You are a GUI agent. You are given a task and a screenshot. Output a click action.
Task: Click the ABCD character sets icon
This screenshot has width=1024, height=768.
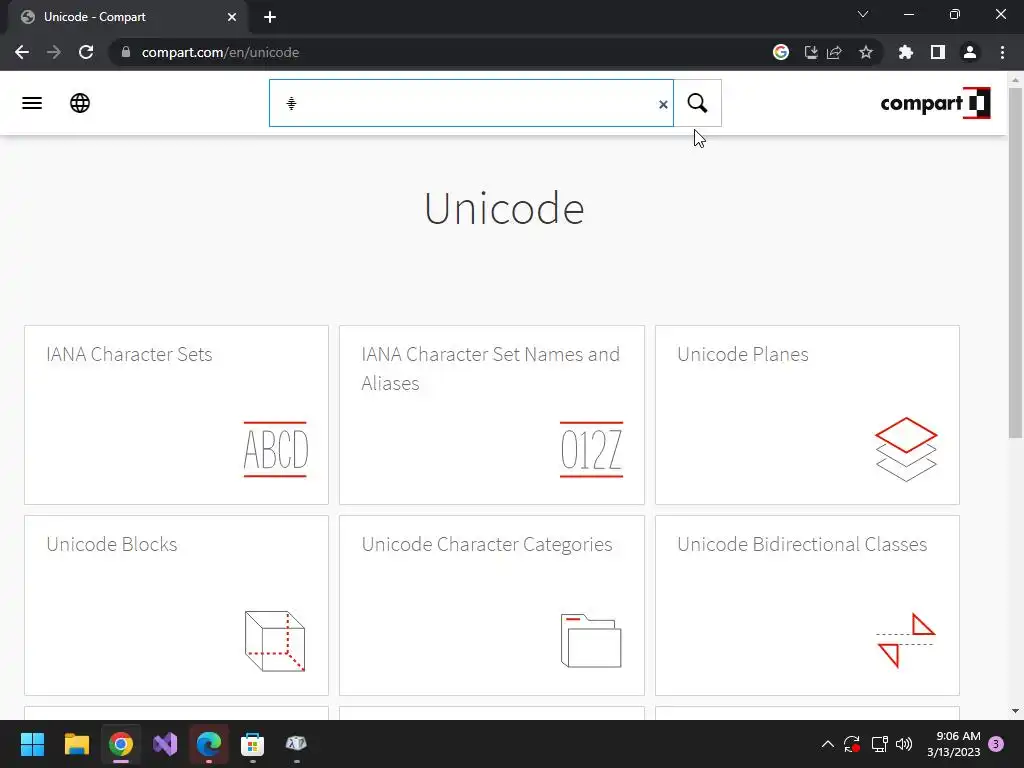coord(275,449)
